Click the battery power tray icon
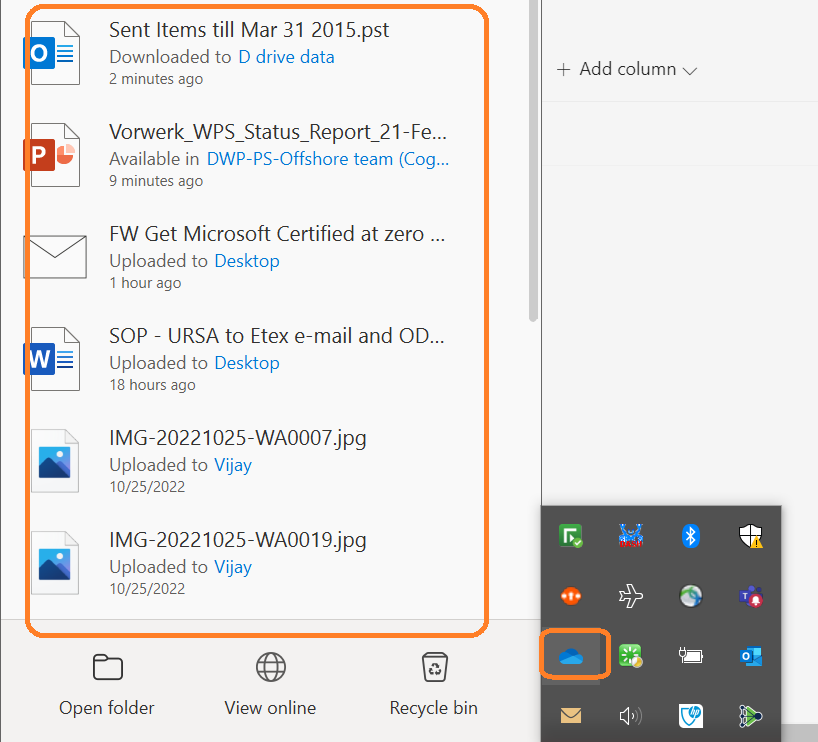Image resolution: width=818 pixels, height=742 pixels. pyautogui.click(x=689, y=656)
